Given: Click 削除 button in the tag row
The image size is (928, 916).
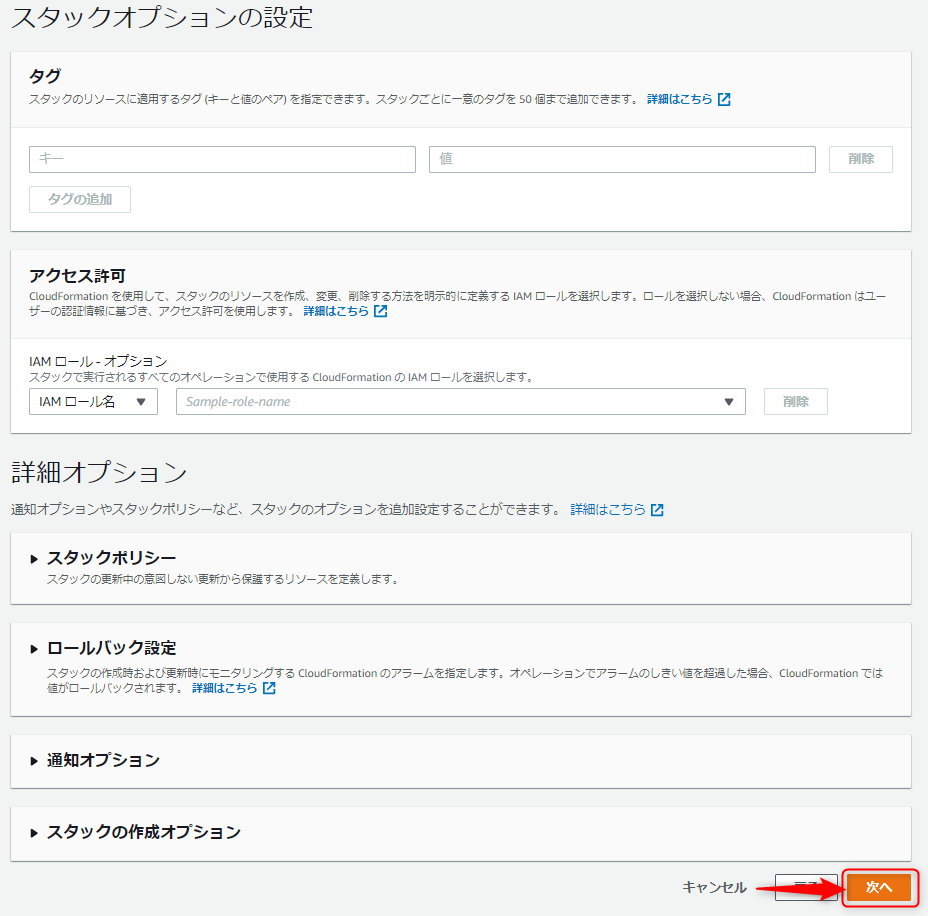Looking at the screenshot, I should pyautogui.click(x=861, y=159).
